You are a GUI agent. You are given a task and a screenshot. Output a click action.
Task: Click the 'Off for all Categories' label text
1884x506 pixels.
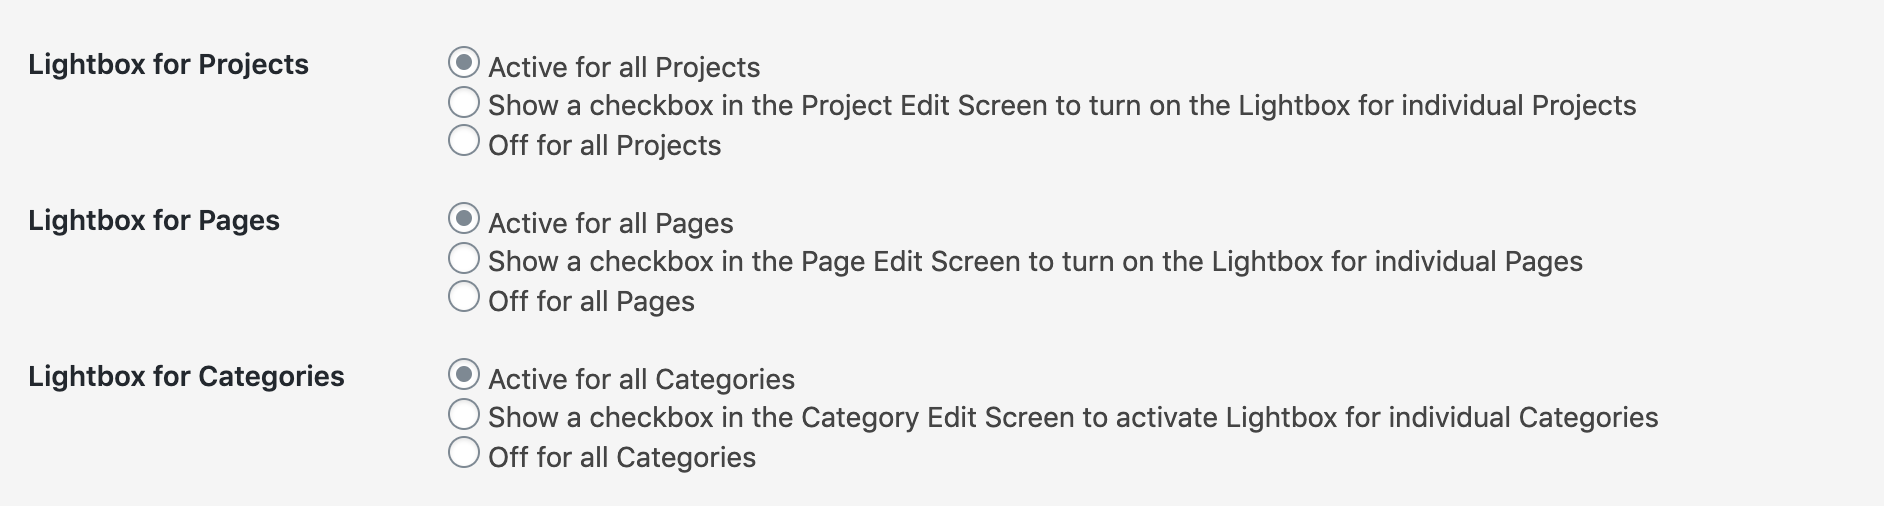(621, 458)
